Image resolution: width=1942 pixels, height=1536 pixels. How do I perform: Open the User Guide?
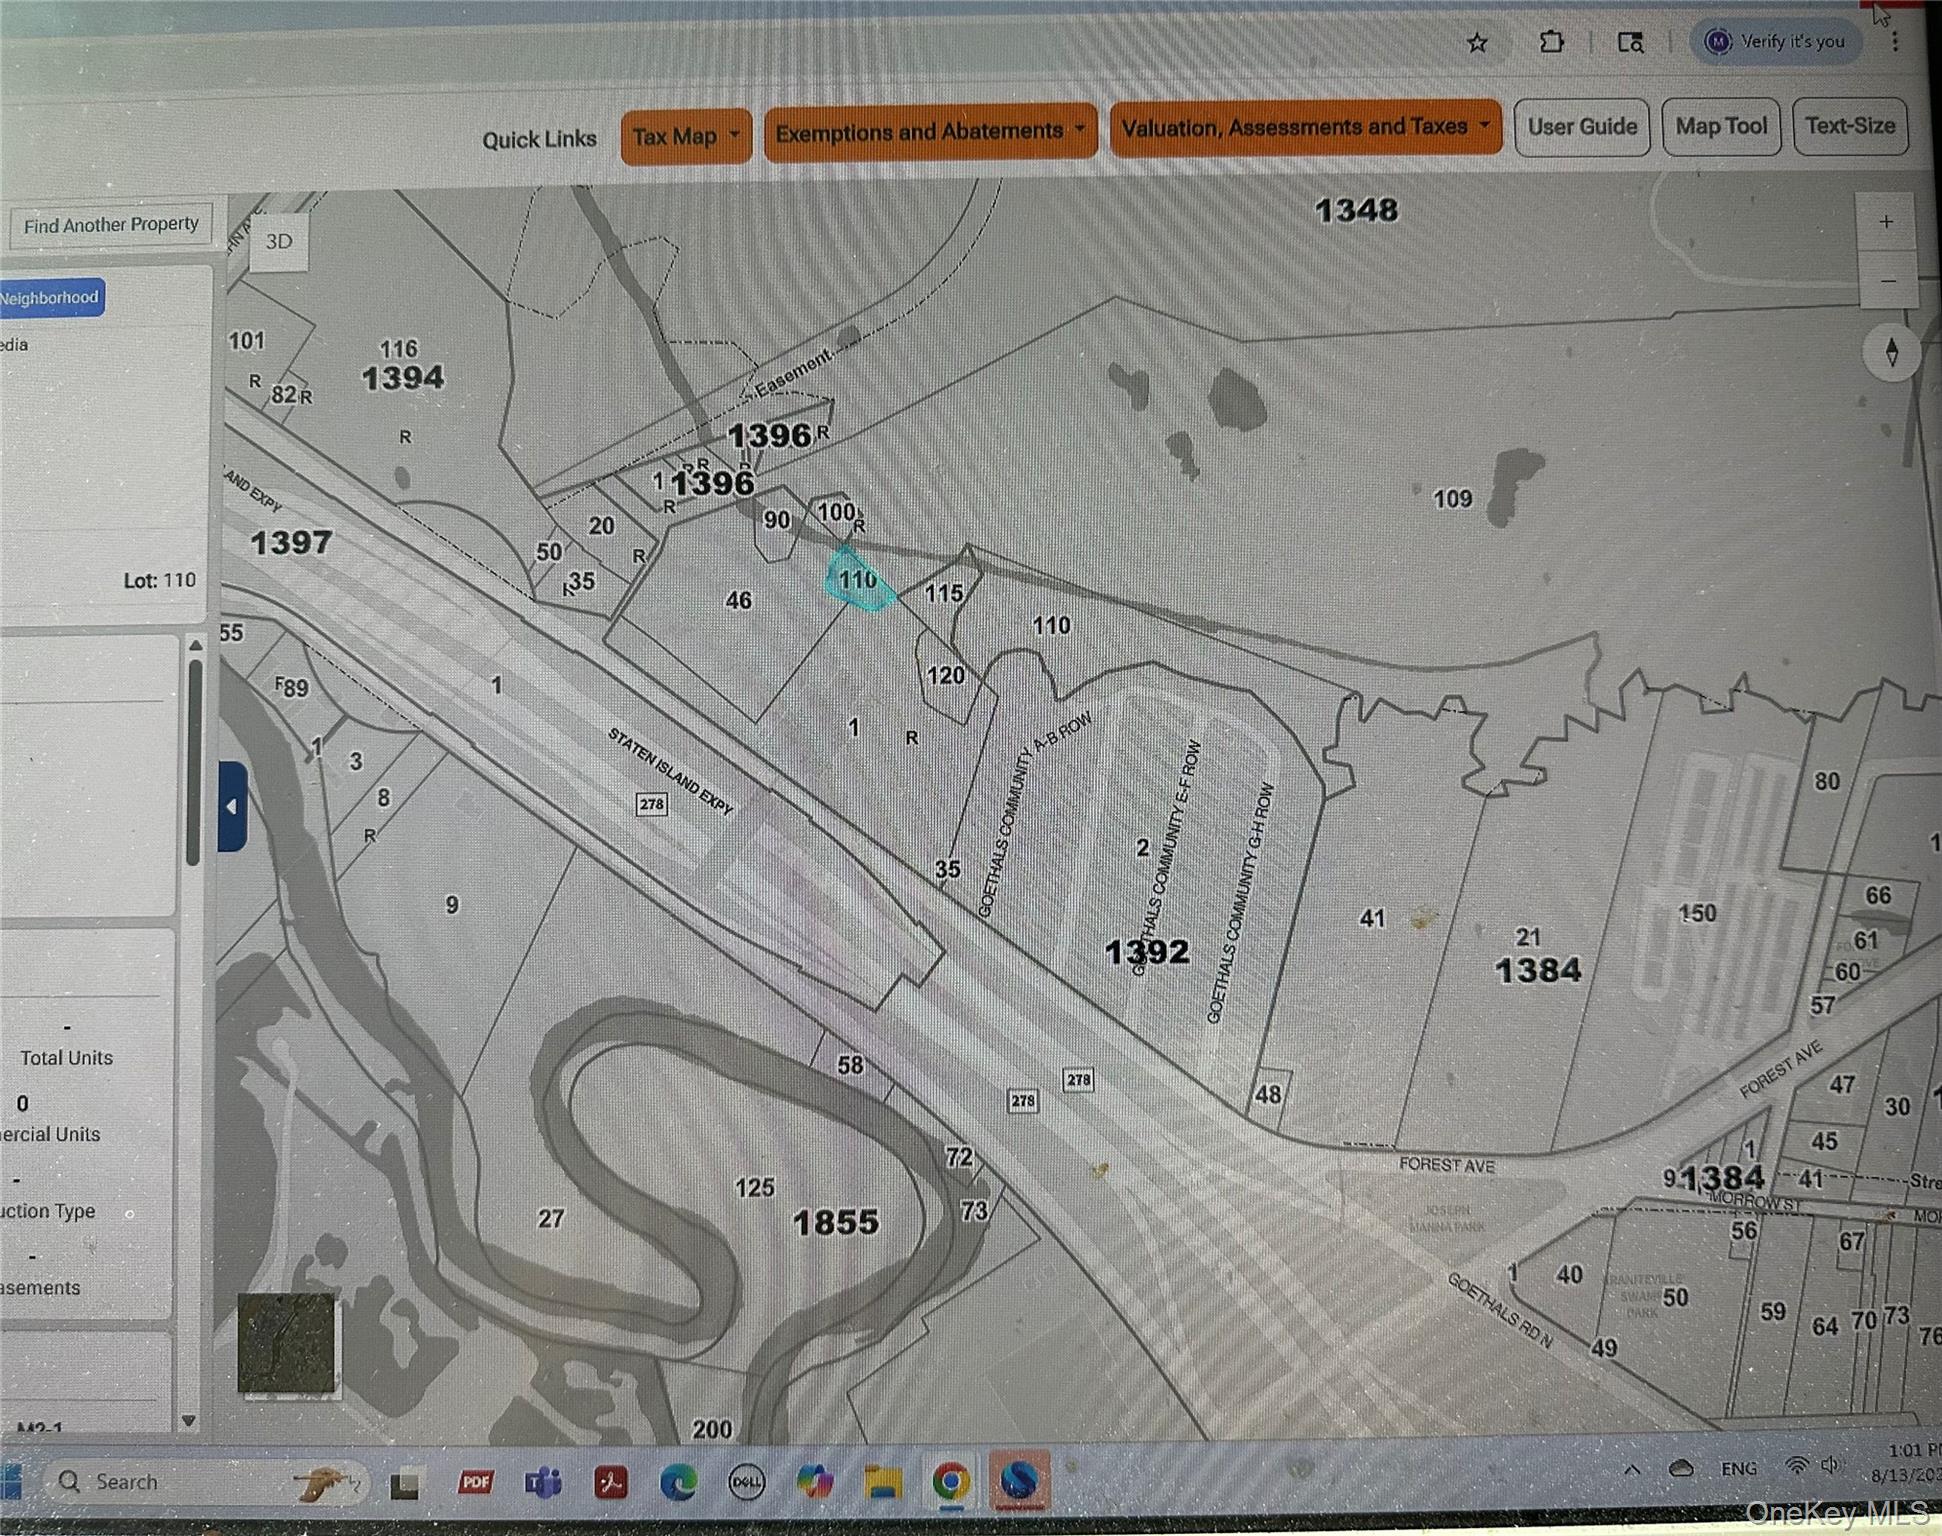1581,127
